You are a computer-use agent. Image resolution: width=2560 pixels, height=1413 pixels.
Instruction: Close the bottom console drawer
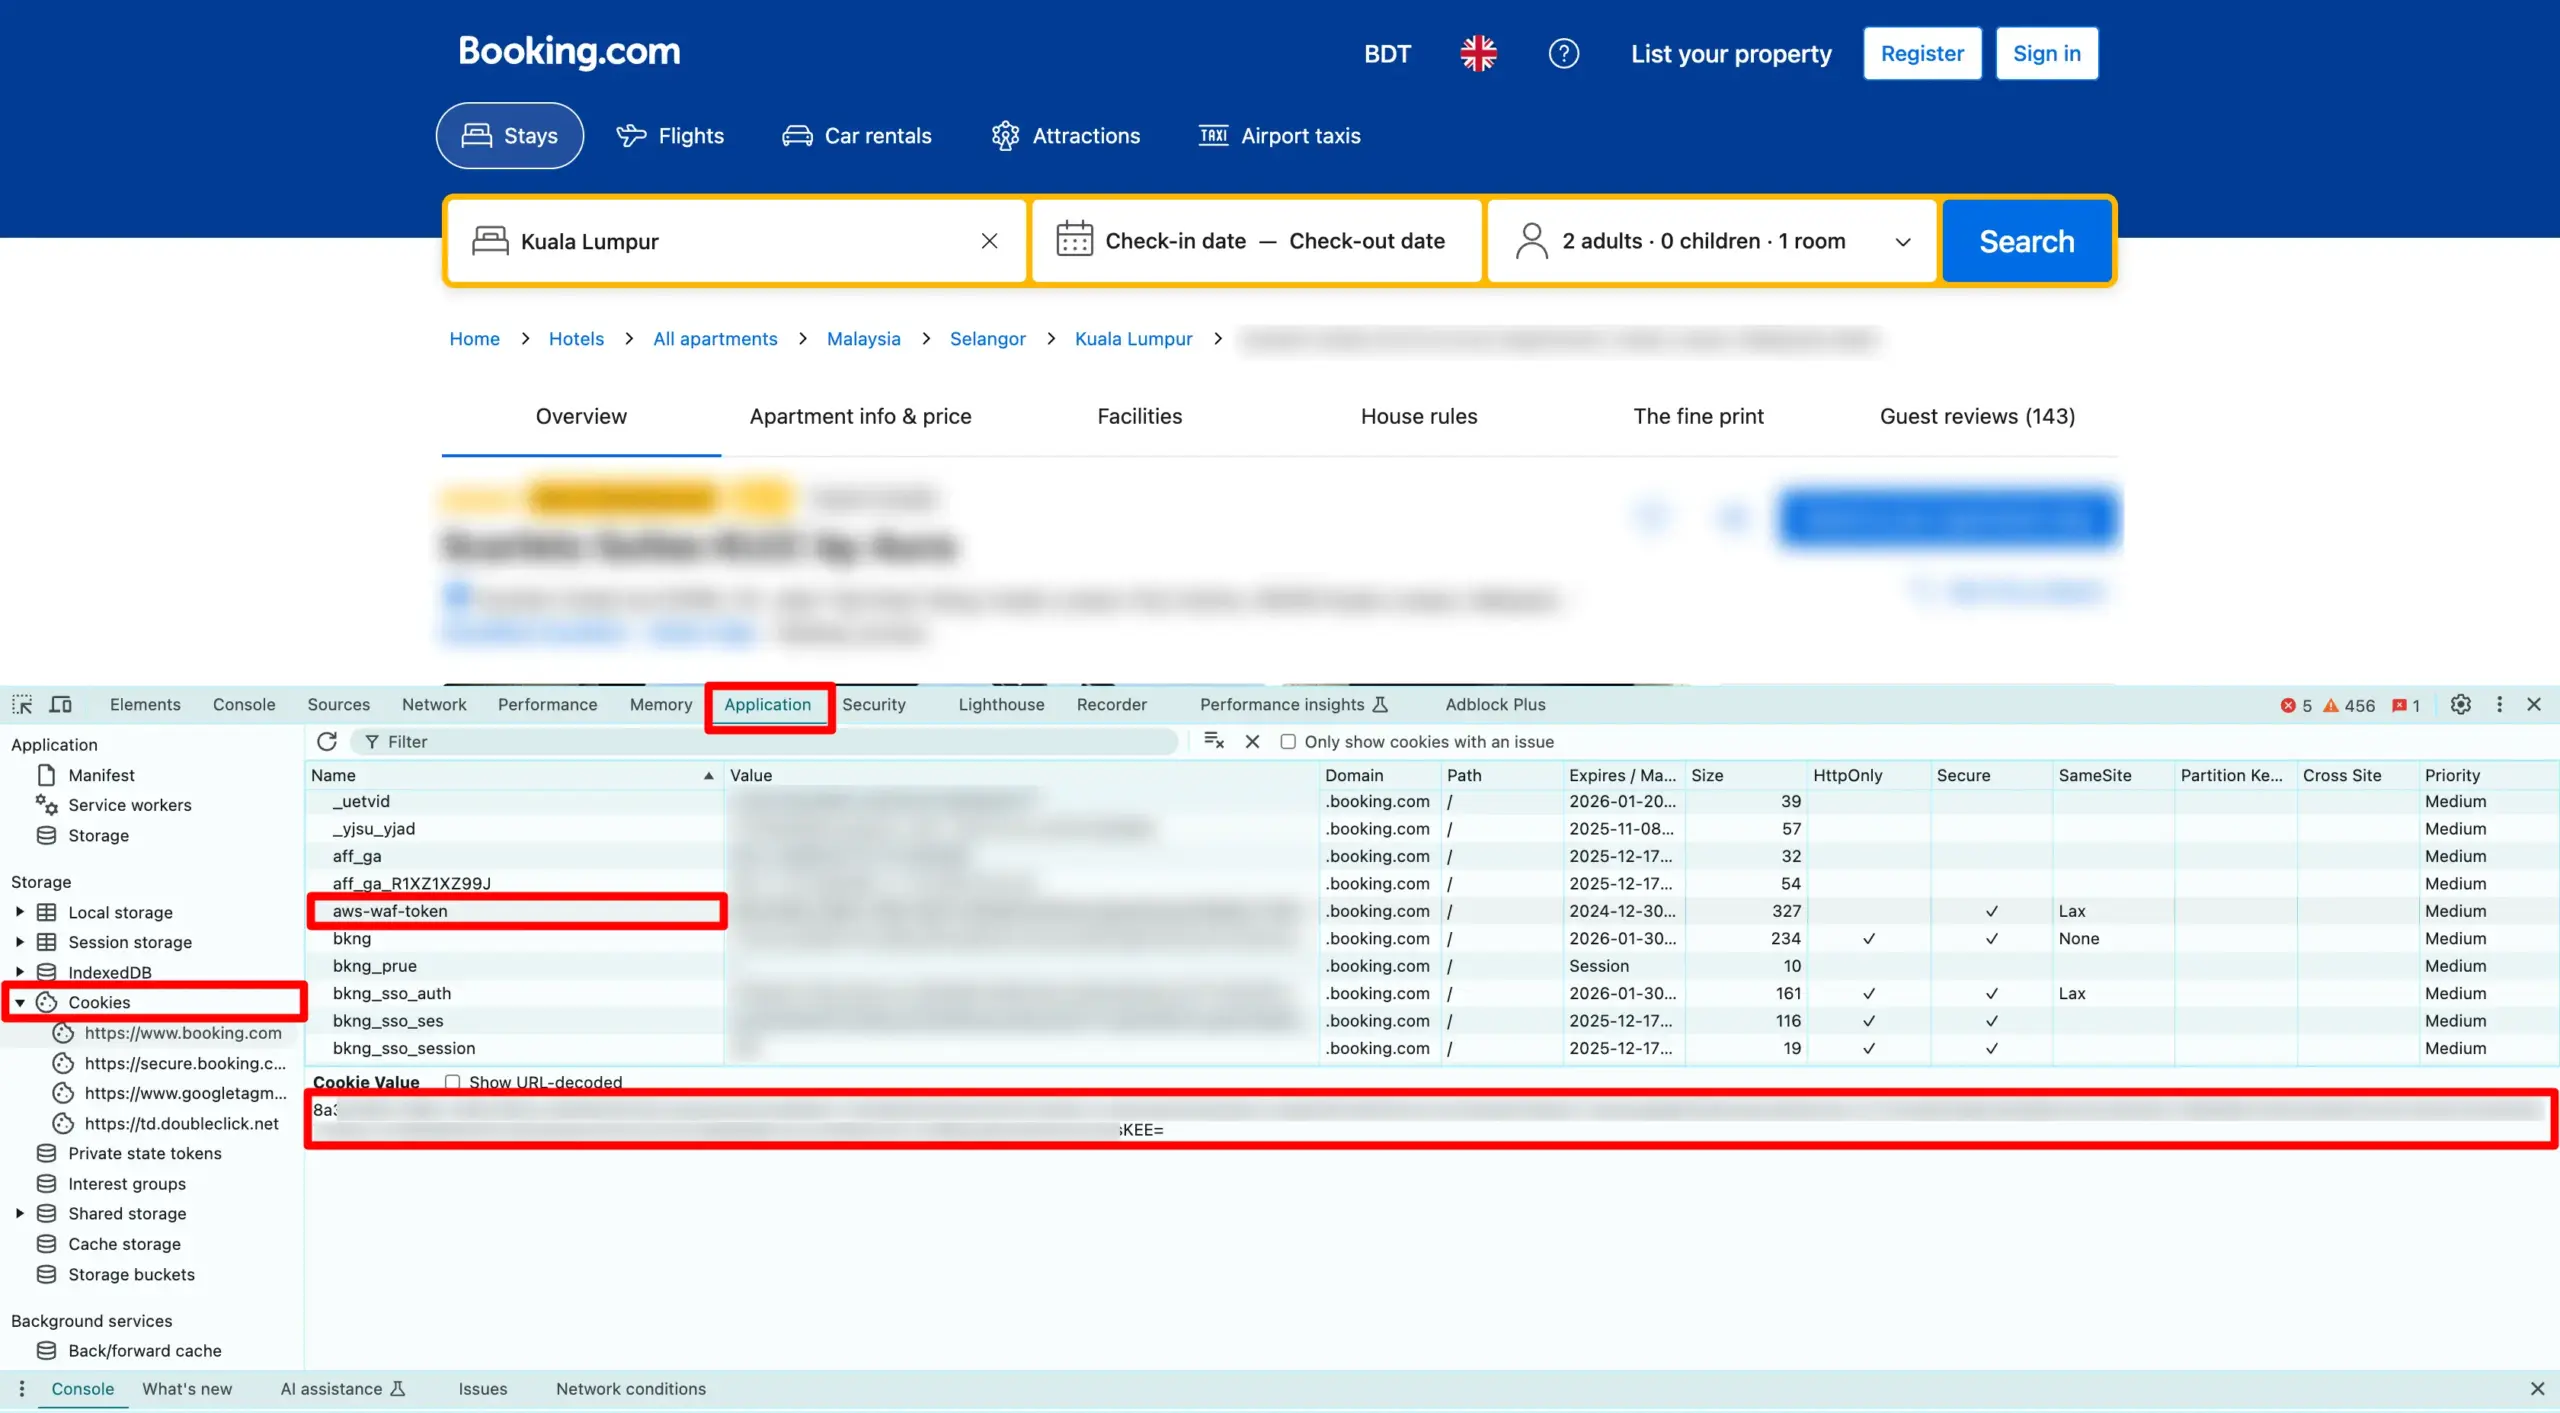[2537, 1388]
